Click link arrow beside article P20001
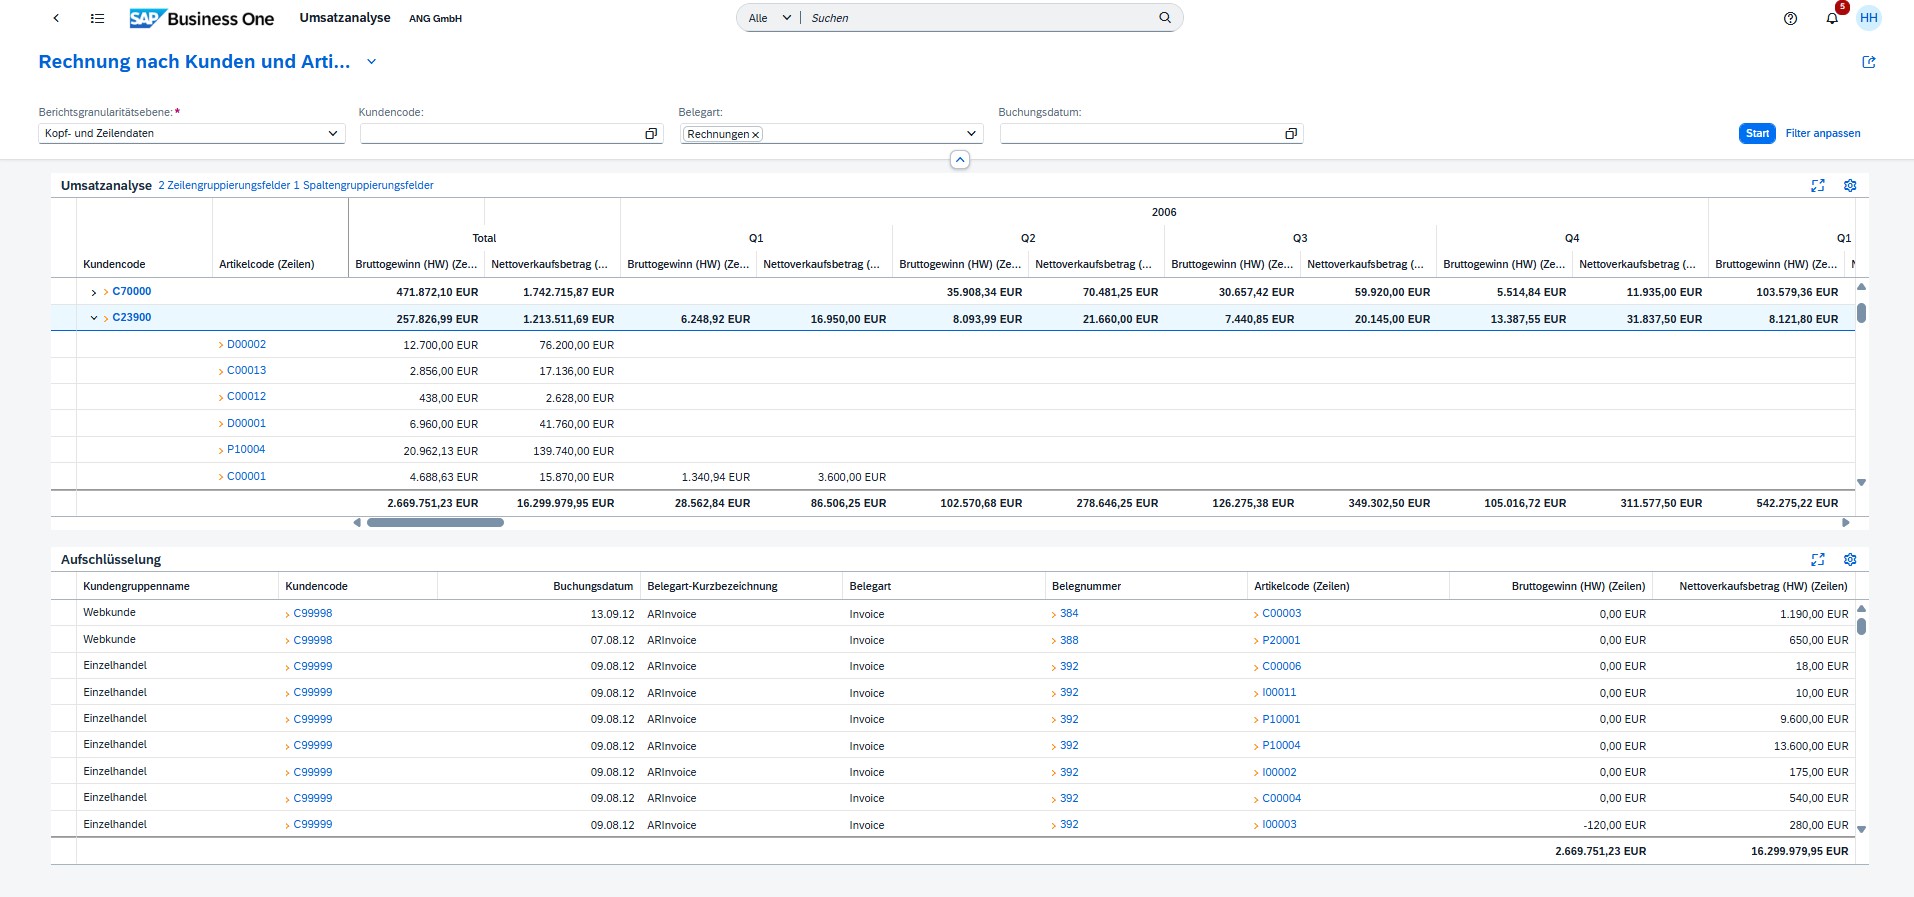The image size is (1914, 897). pos(1256,640)
